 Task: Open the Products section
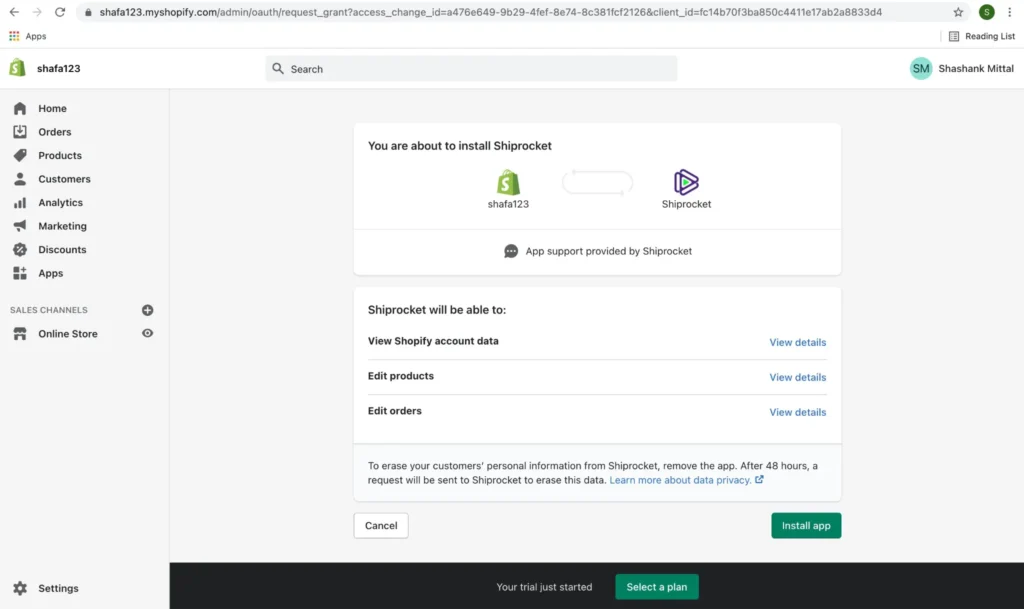[x=58, y=155]
